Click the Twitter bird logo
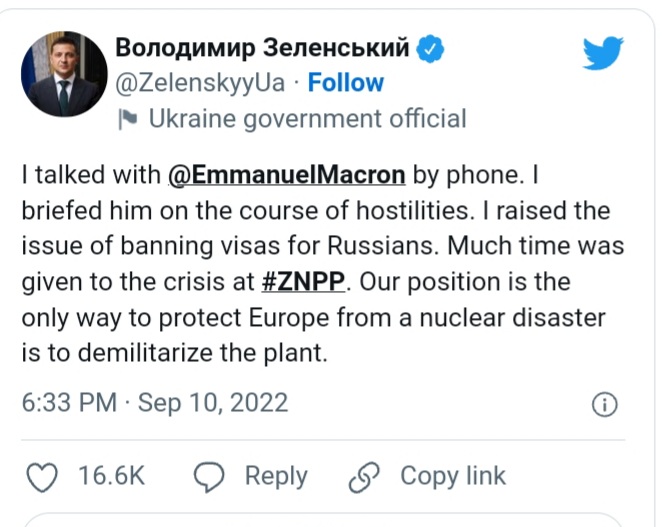Image resolution: width=662 pixels, height=527 pixels. [603, 52]
